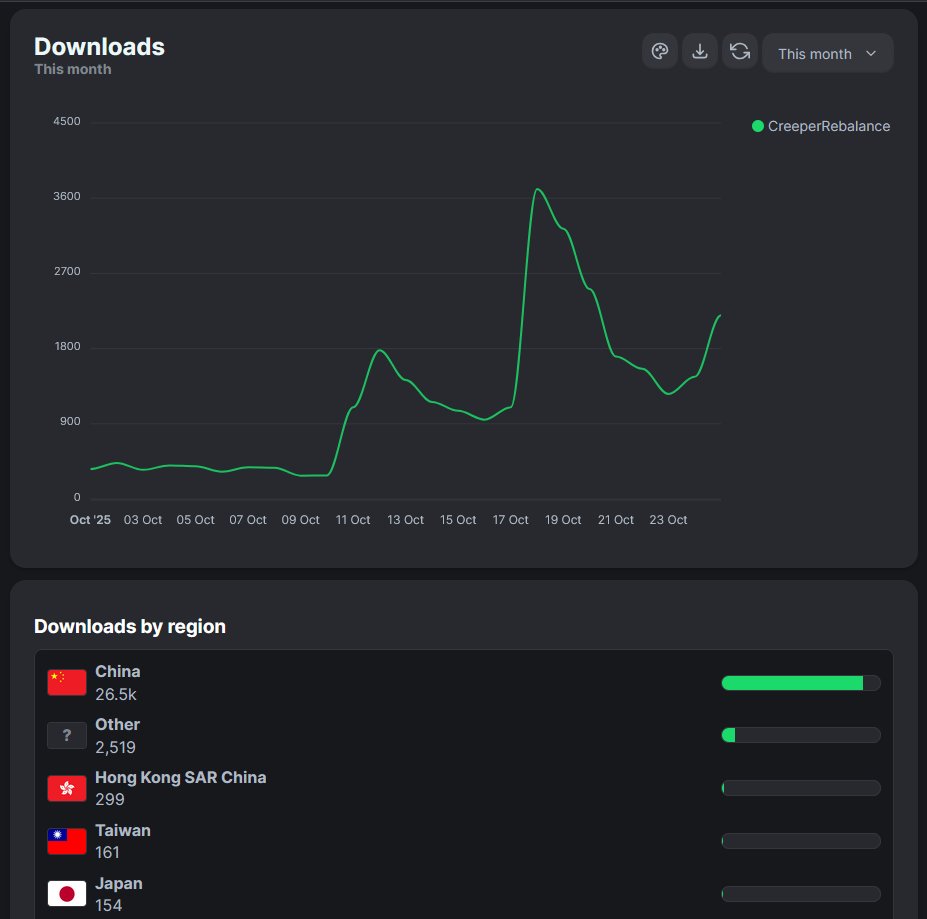Click the question mark icon beside Other
The image size is (927, 919).
point(66,734)
